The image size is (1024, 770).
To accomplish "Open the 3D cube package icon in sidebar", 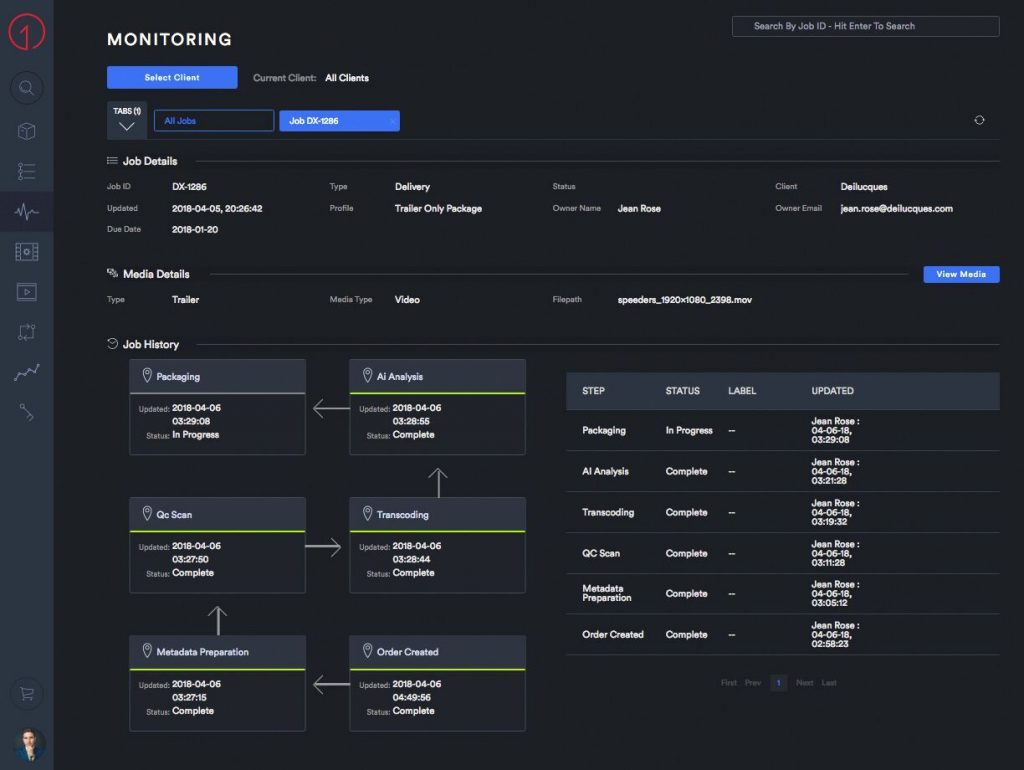I will (x=27, y=131).
